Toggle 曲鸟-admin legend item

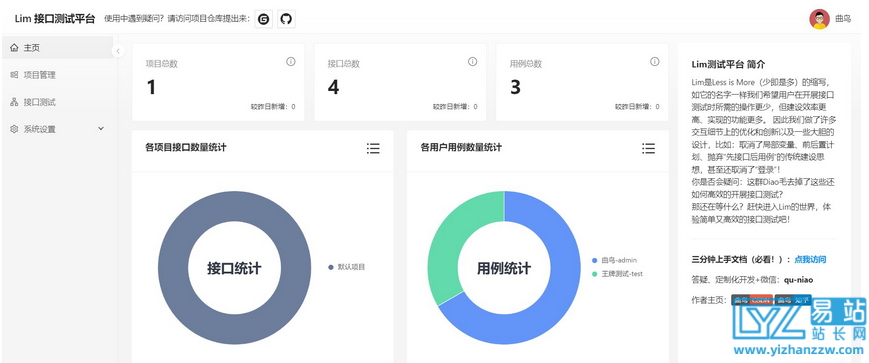click(x=615, y=260)
